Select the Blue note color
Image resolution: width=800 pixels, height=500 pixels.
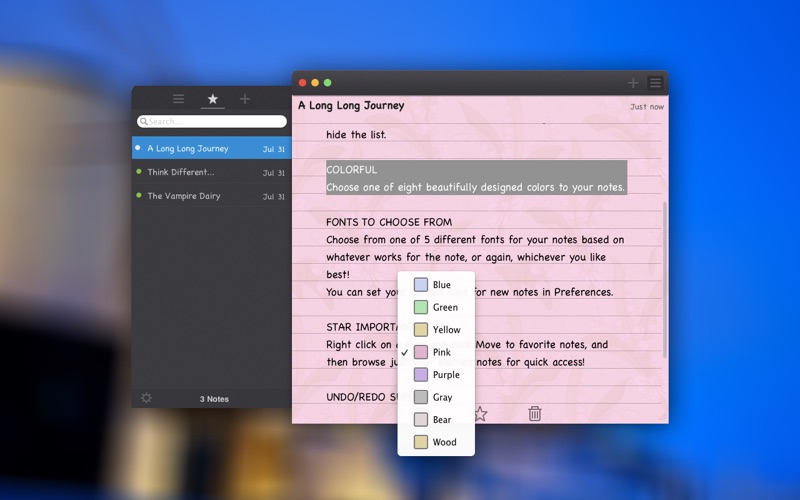coord(436,285)
